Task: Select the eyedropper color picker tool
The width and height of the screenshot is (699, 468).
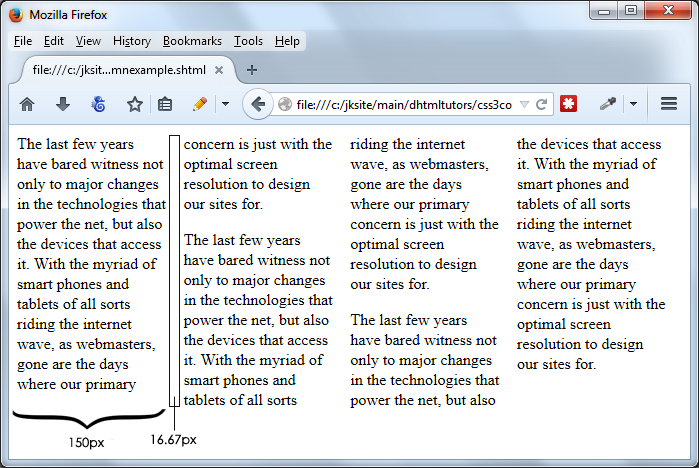Action: click(607, 104)
